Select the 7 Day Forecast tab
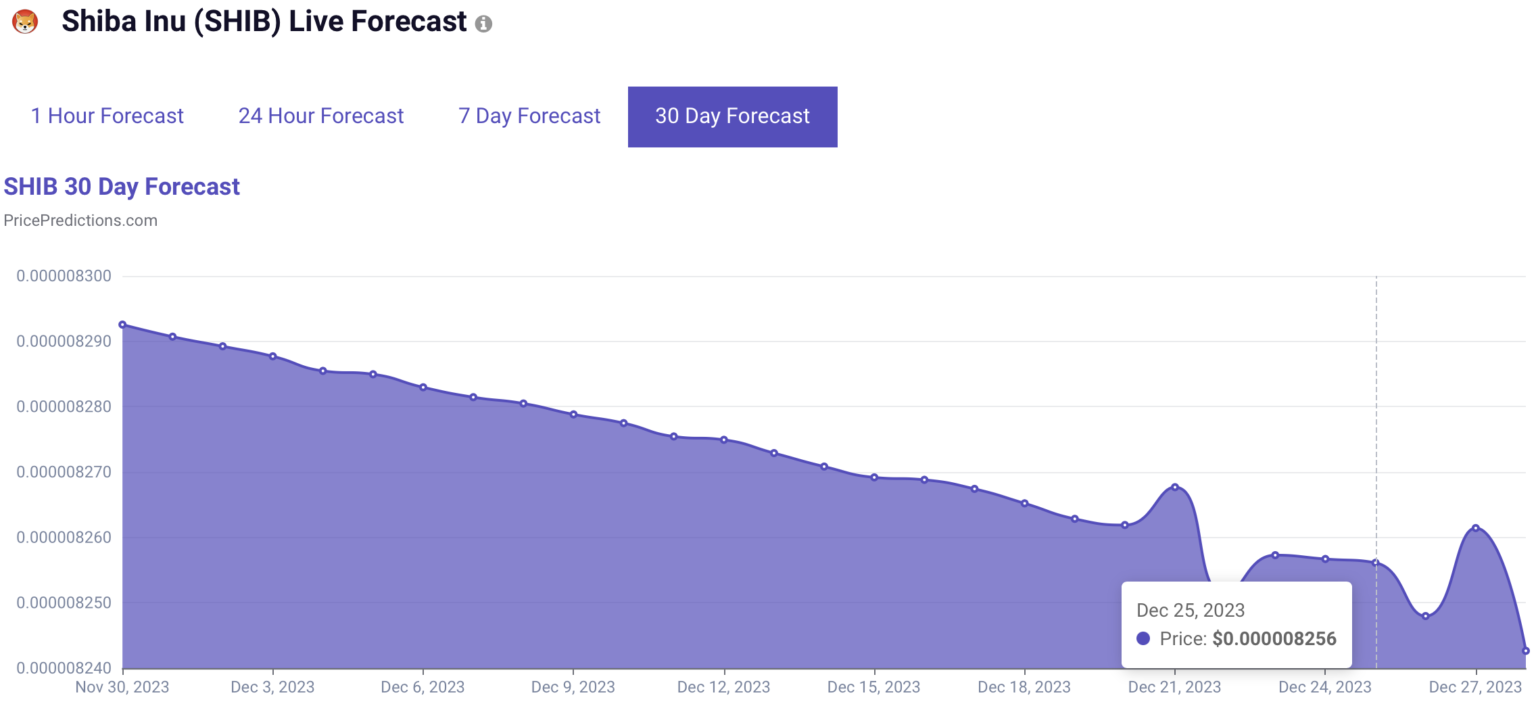 tap(529, 116)
